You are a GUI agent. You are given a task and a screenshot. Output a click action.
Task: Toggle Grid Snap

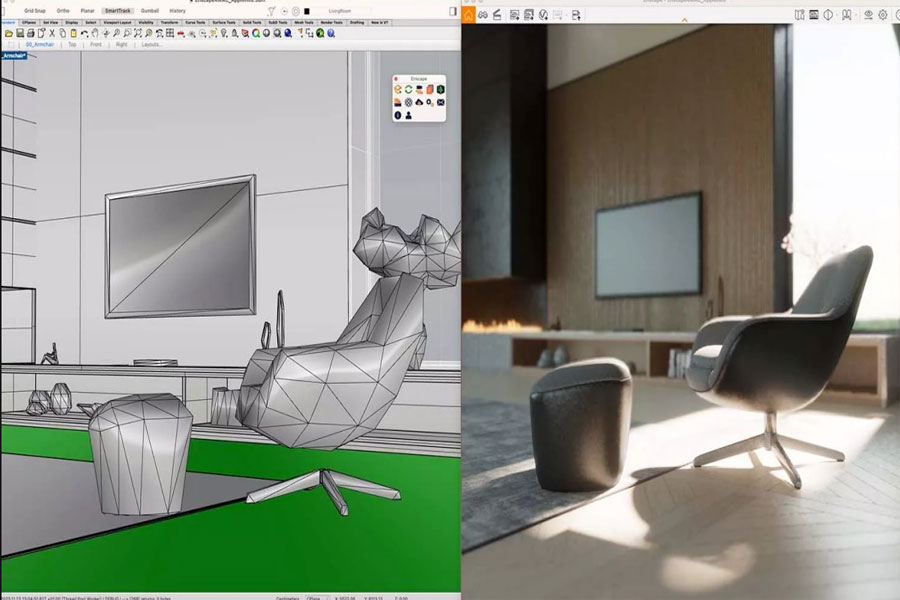pos(34,11)
